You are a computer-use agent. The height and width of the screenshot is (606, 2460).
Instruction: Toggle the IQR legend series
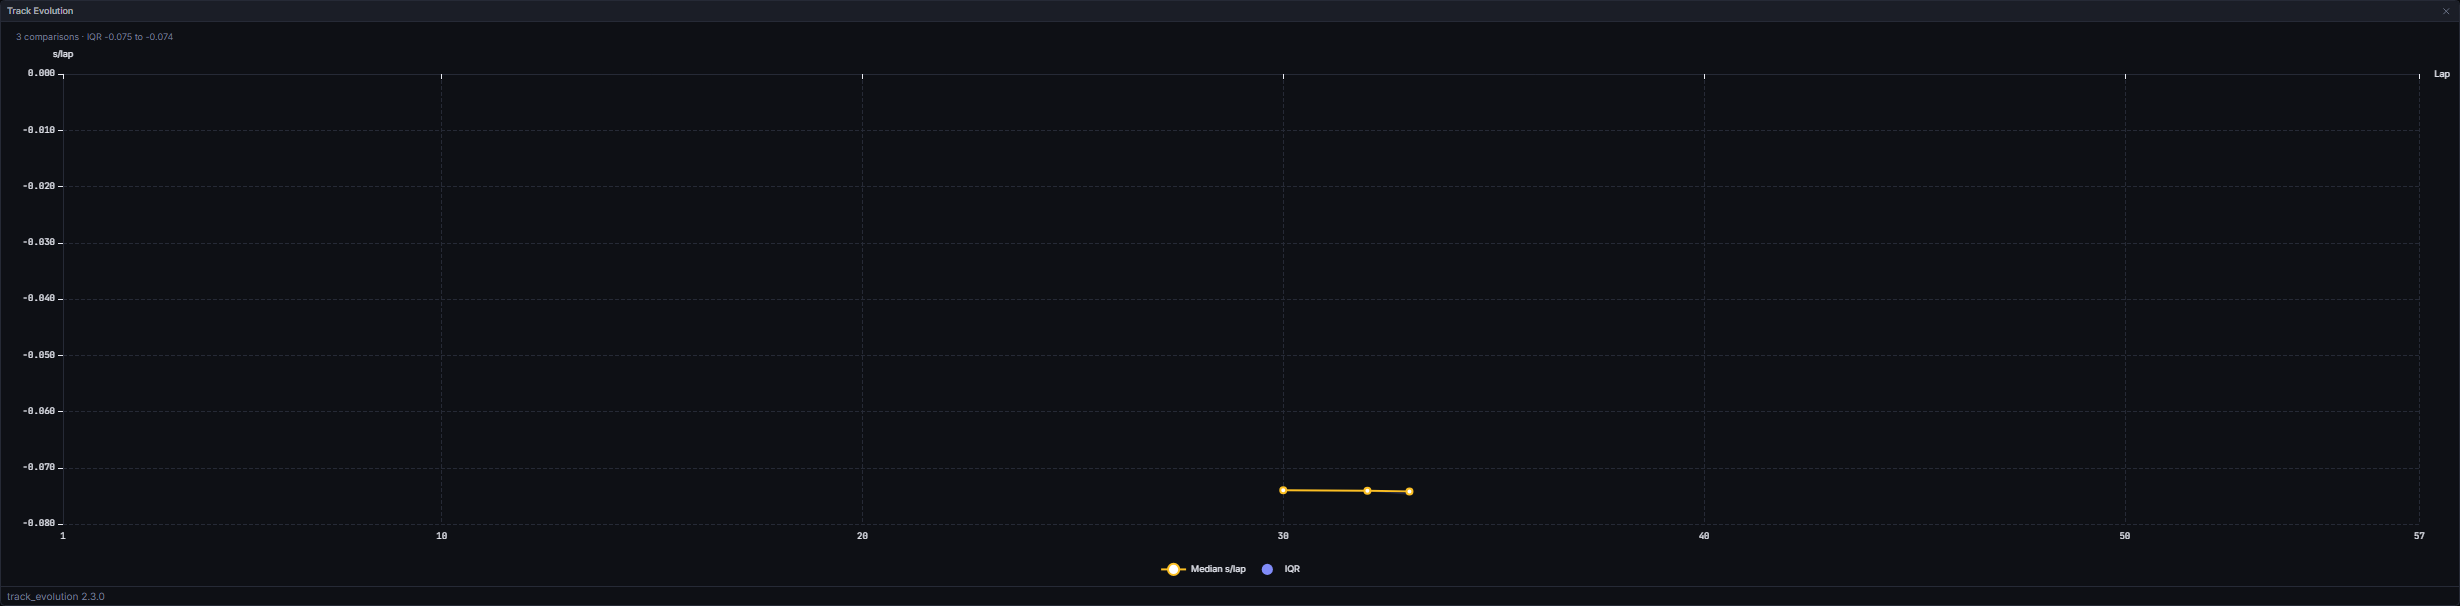tap(1281, 569)
